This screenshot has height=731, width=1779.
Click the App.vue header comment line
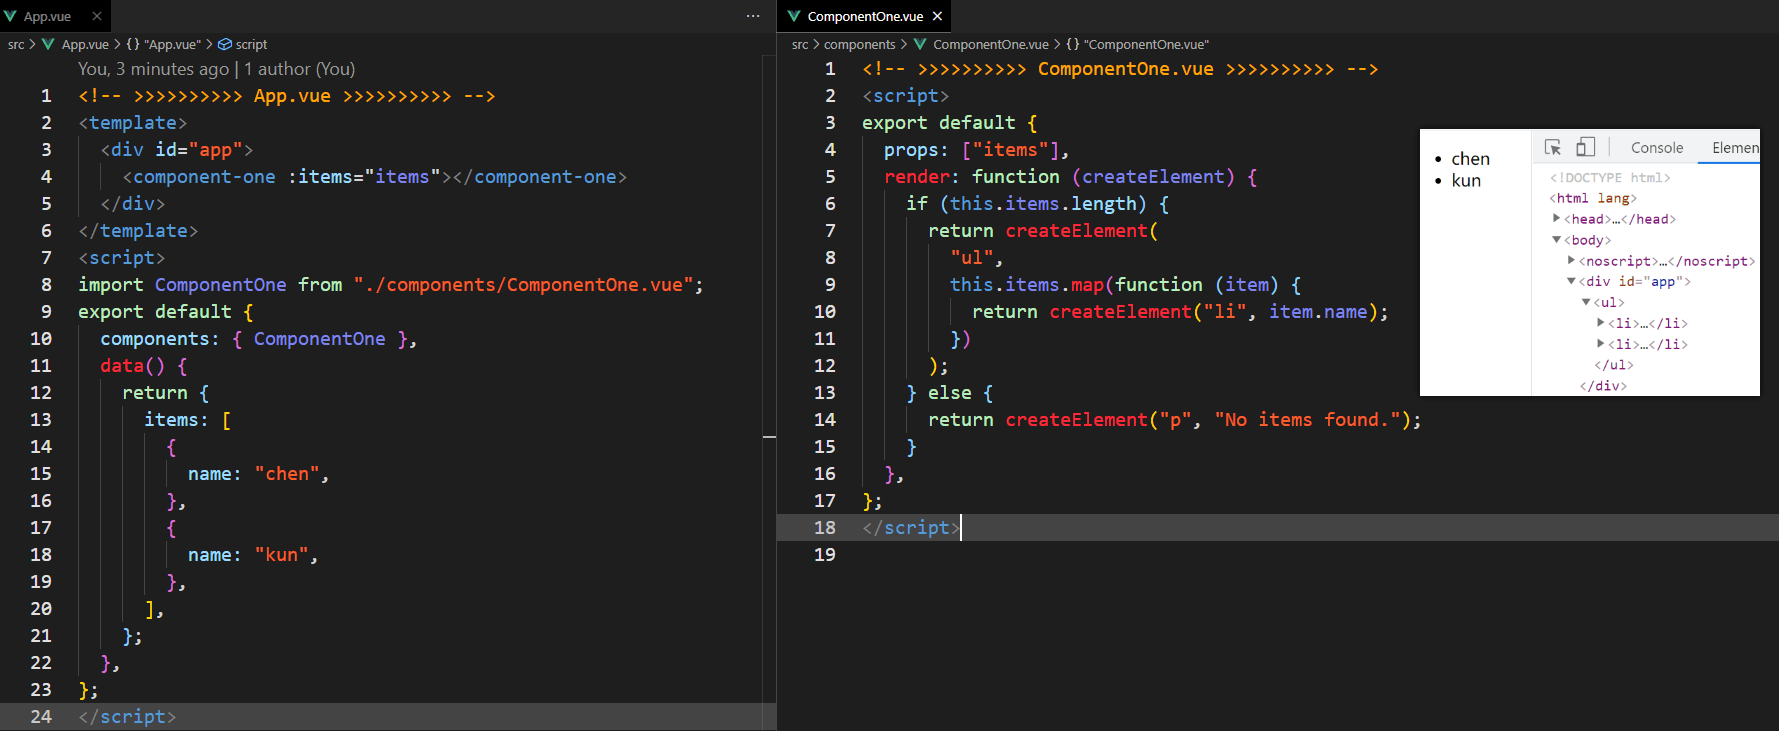[x=286, y=96]
